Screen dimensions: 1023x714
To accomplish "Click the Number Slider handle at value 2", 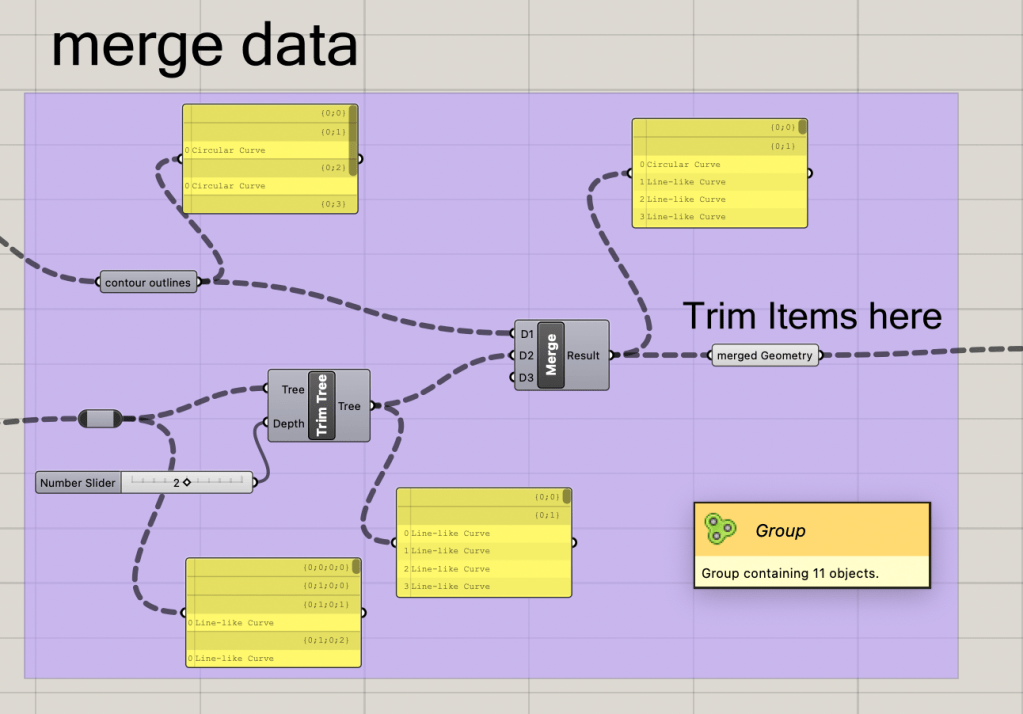I will click(x=186, y=483).
